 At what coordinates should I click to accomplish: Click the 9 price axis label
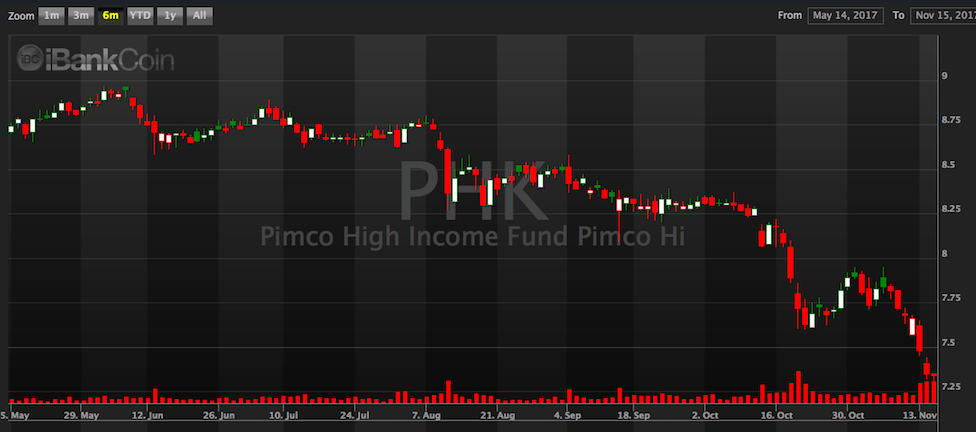pos(945,77)
